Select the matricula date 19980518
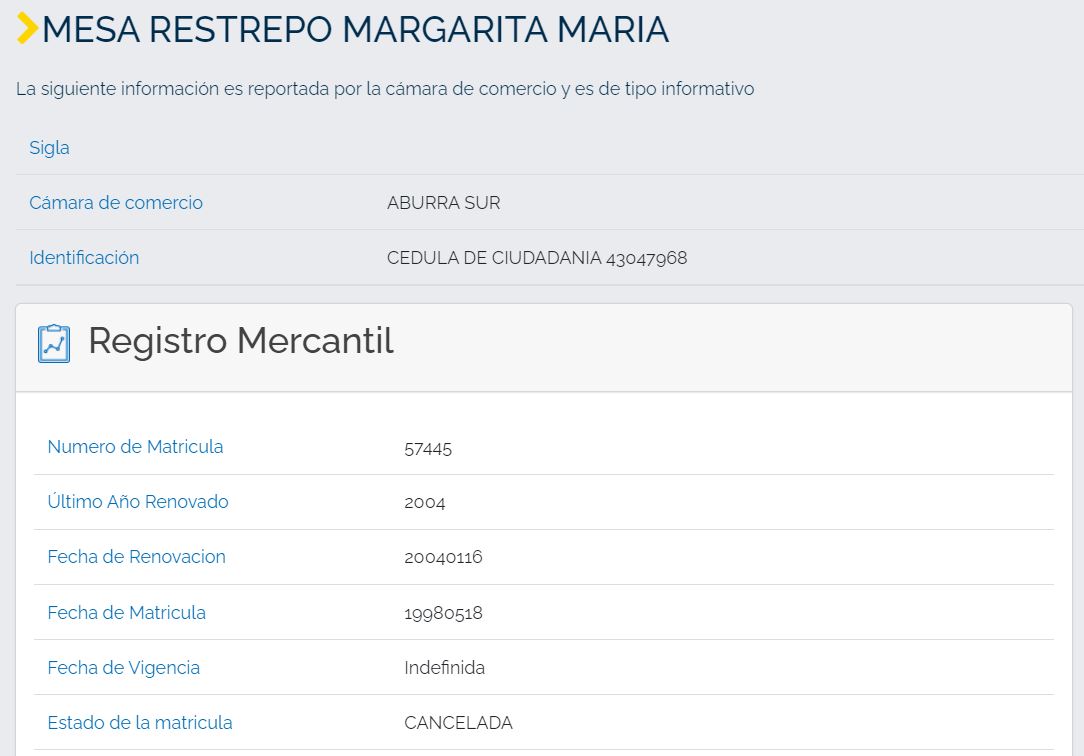This screenshot has width=1084, height=756. 443,613
